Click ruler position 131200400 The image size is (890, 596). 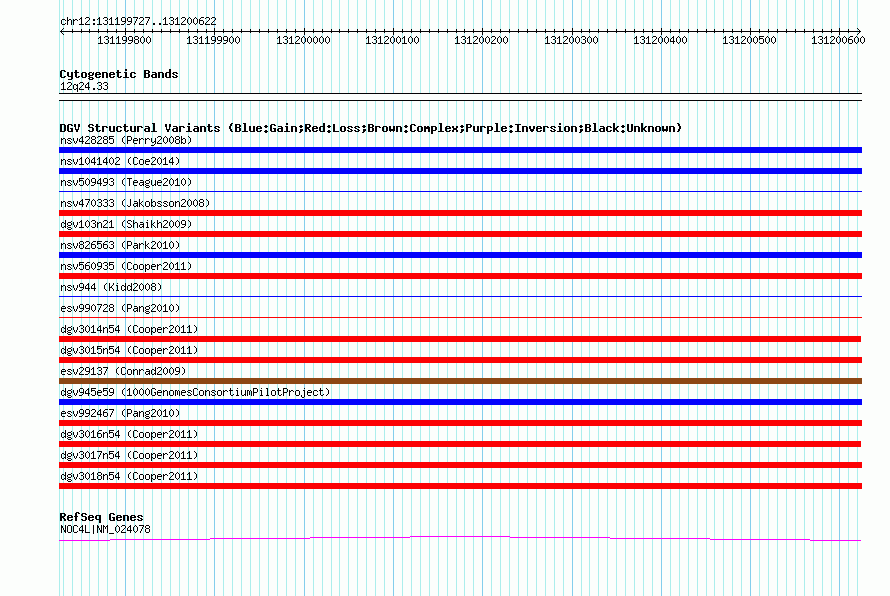point(660,40)
